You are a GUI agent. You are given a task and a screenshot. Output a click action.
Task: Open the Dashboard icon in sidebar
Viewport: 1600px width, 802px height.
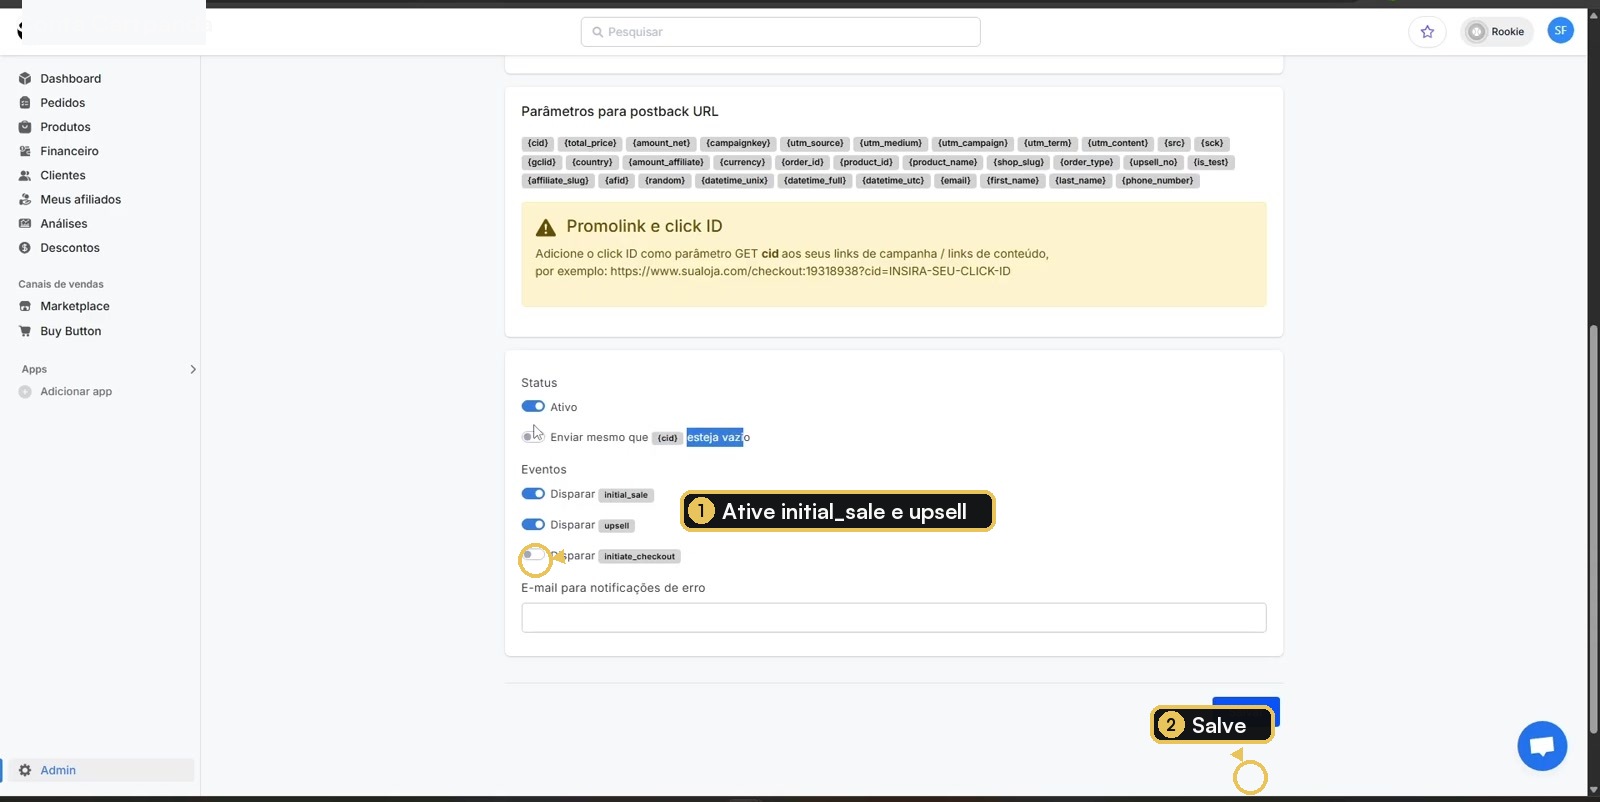coord(25,78)
